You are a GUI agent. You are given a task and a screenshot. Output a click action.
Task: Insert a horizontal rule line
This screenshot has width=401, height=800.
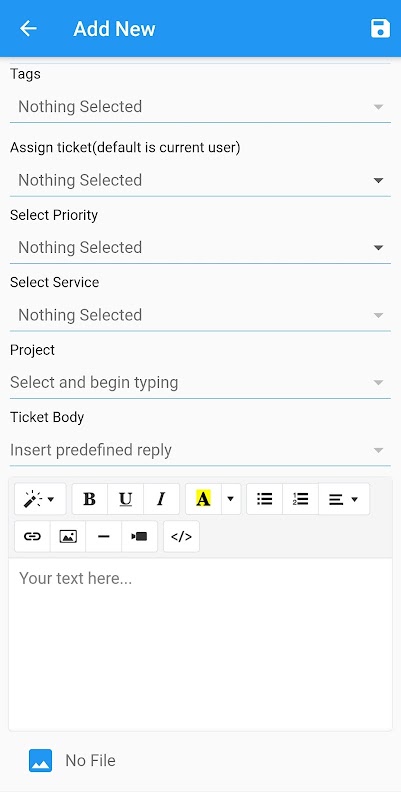pos(104,536)
